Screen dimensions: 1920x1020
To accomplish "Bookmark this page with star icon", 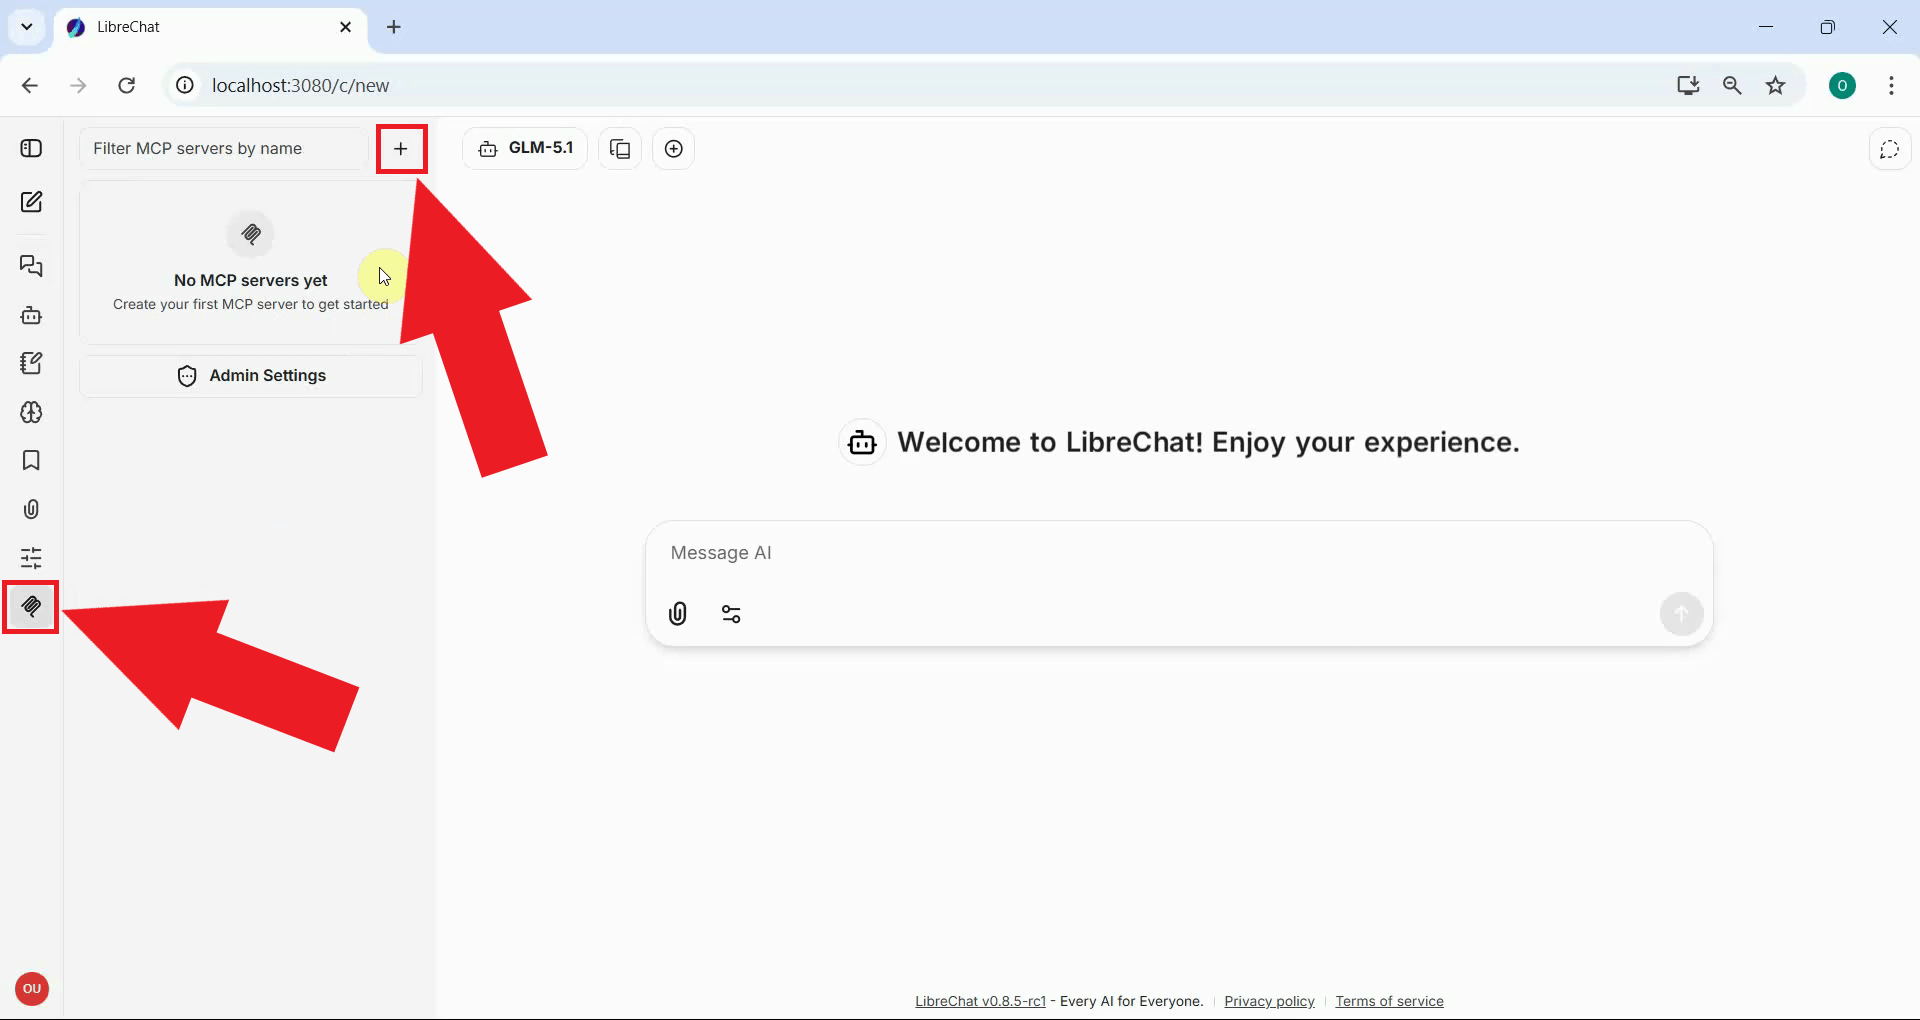I will click(x=1776, y=86).
